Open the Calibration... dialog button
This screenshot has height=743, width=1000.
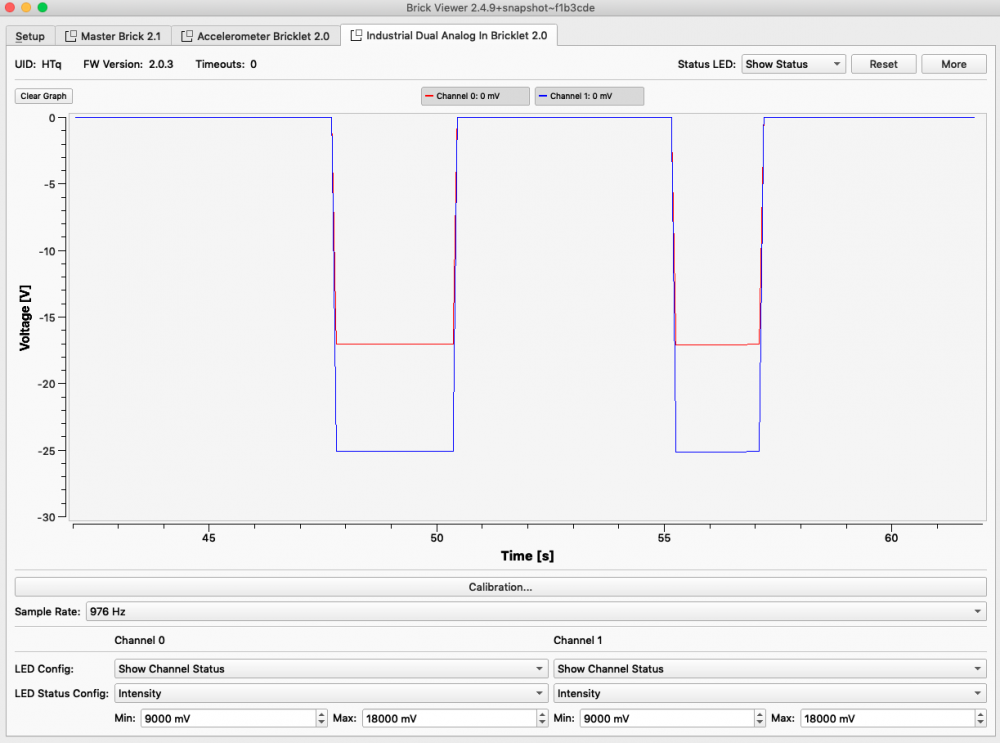tap(500, 587)
